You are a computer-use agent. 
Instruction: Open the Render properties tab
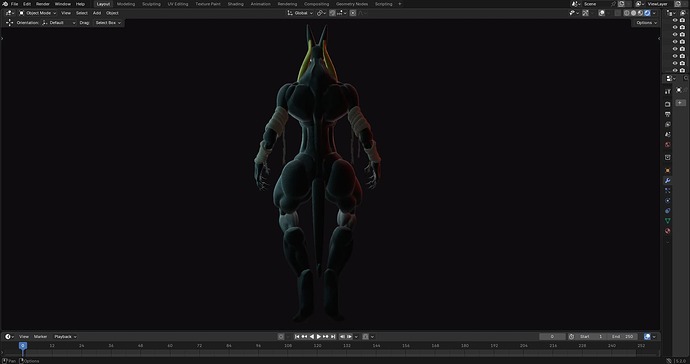(668, 104)
